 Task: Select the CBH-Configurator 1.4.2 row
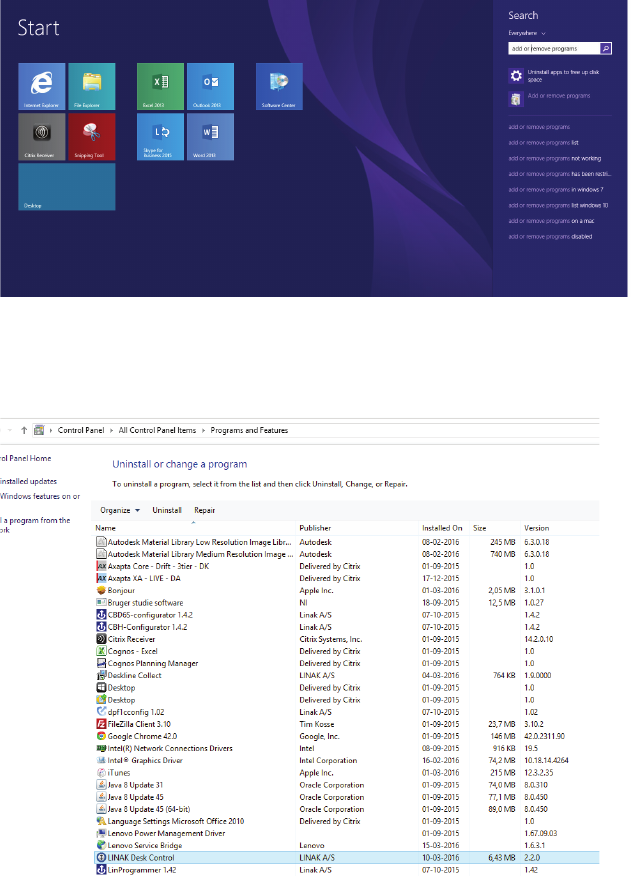tap(346, 627)
